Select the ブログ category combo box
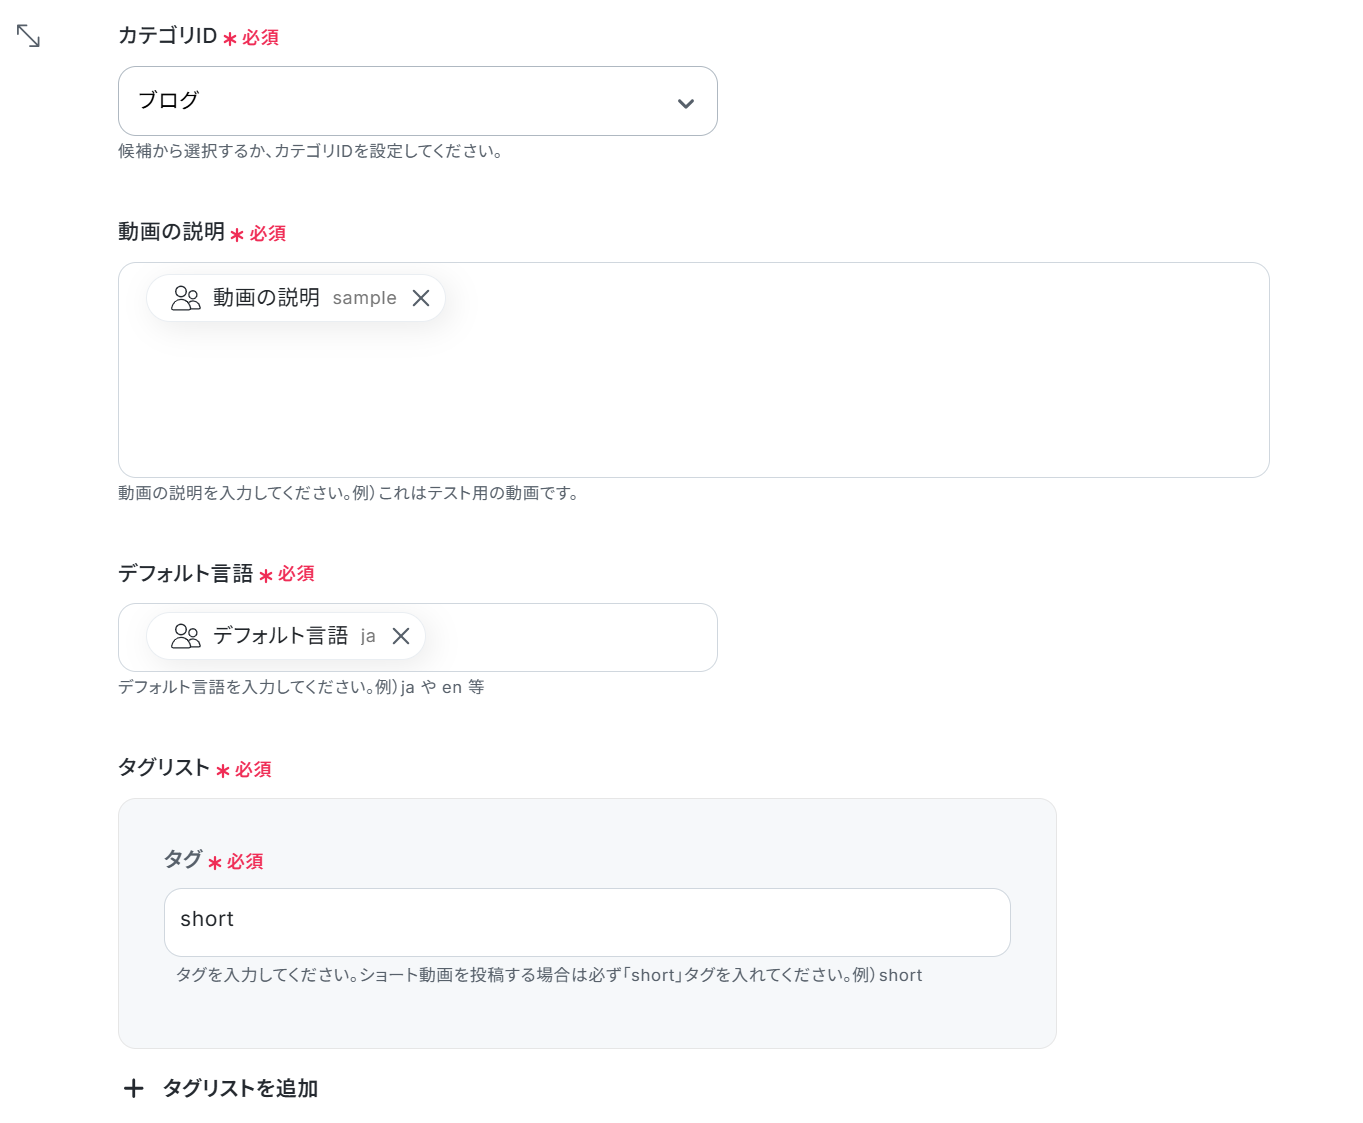This screenshot has width=1363, height=1123. point(417,101)
